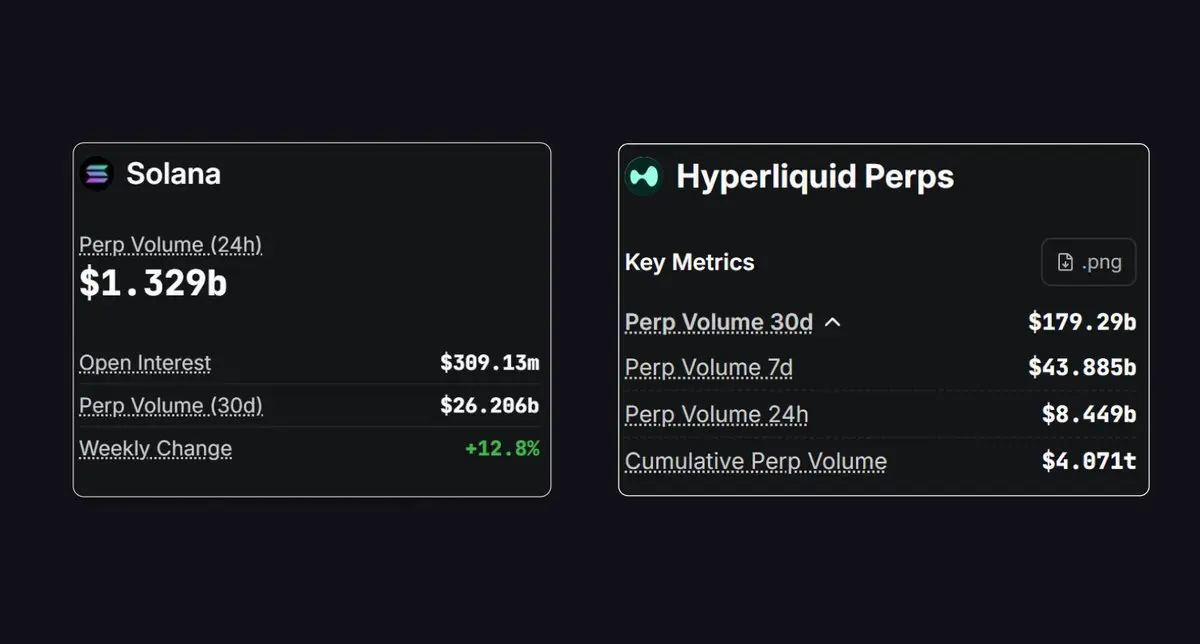Viewport: 1200px width, 644px height.
Task: Click the Hyperliquid Perp Volume 30d label
Action: coord(718,322)
